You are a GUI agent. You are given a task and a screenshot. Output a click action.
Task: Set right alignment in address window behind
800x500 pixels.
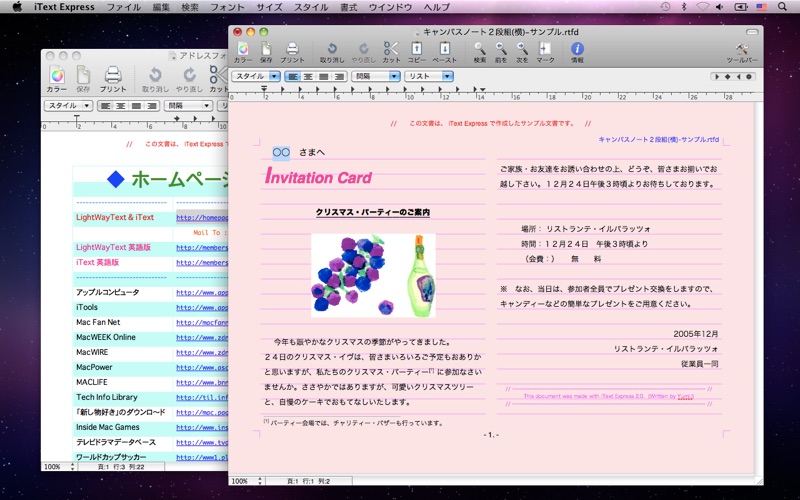click(x=152, y=106)
